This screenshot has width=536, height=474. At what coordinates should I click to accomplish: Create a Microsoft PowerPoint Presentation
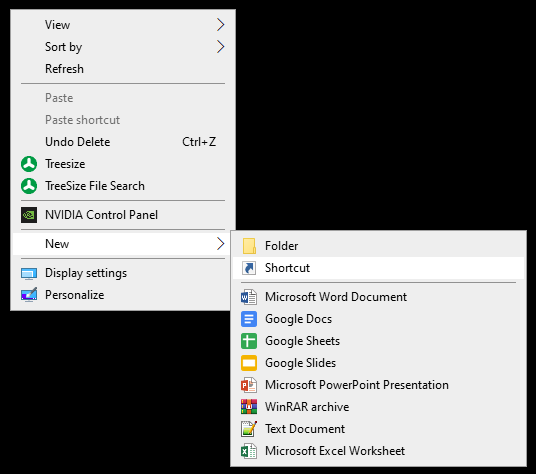378,385
